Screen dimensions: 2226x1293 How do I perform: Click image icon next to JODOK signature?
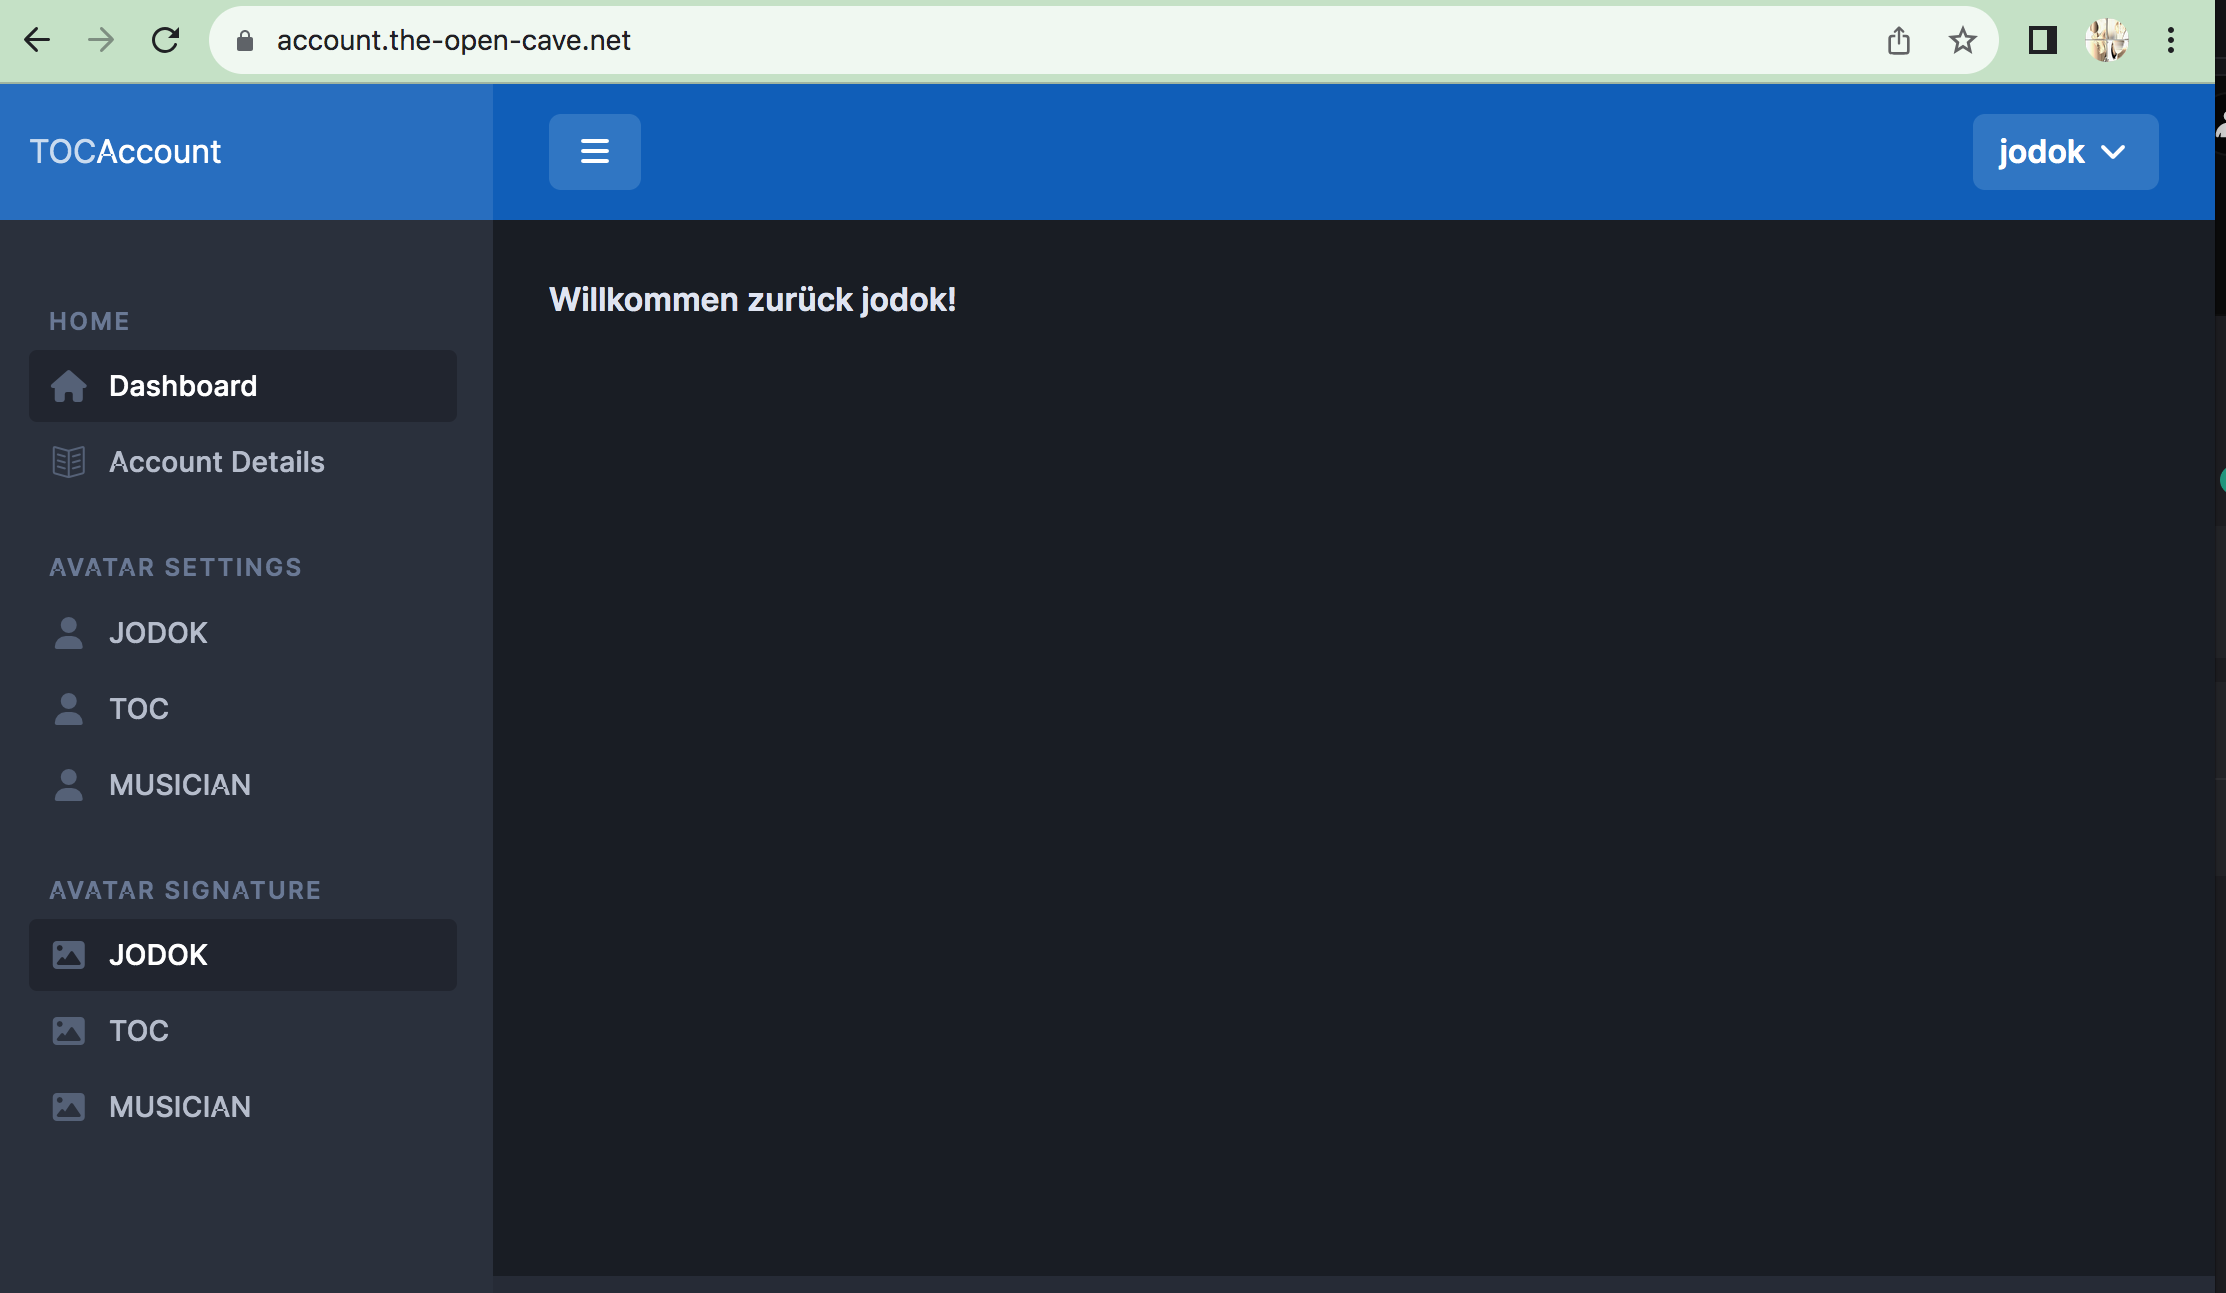(68, 955)
